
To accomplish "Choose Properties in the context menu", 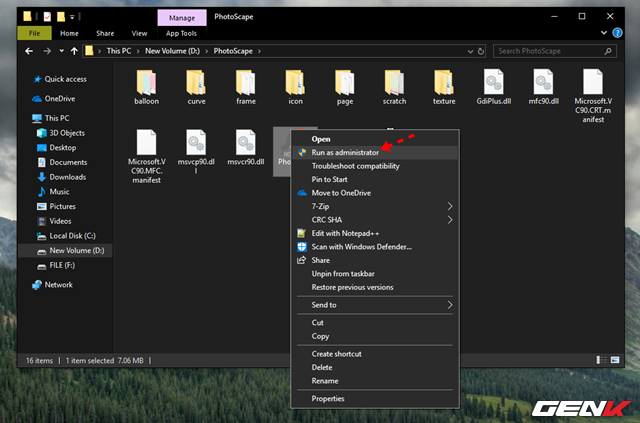I will point(375,399).
